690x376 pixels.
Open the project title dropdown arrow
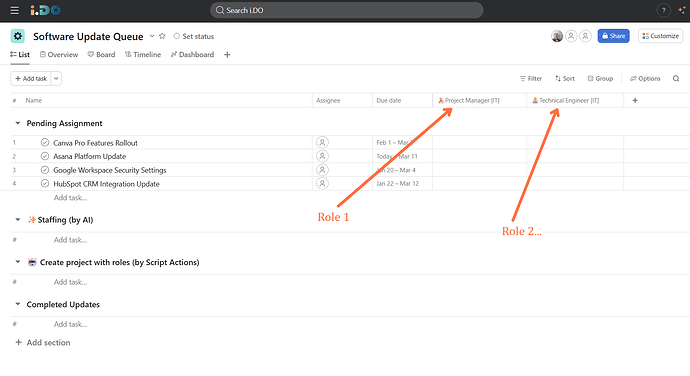point(152,36)
